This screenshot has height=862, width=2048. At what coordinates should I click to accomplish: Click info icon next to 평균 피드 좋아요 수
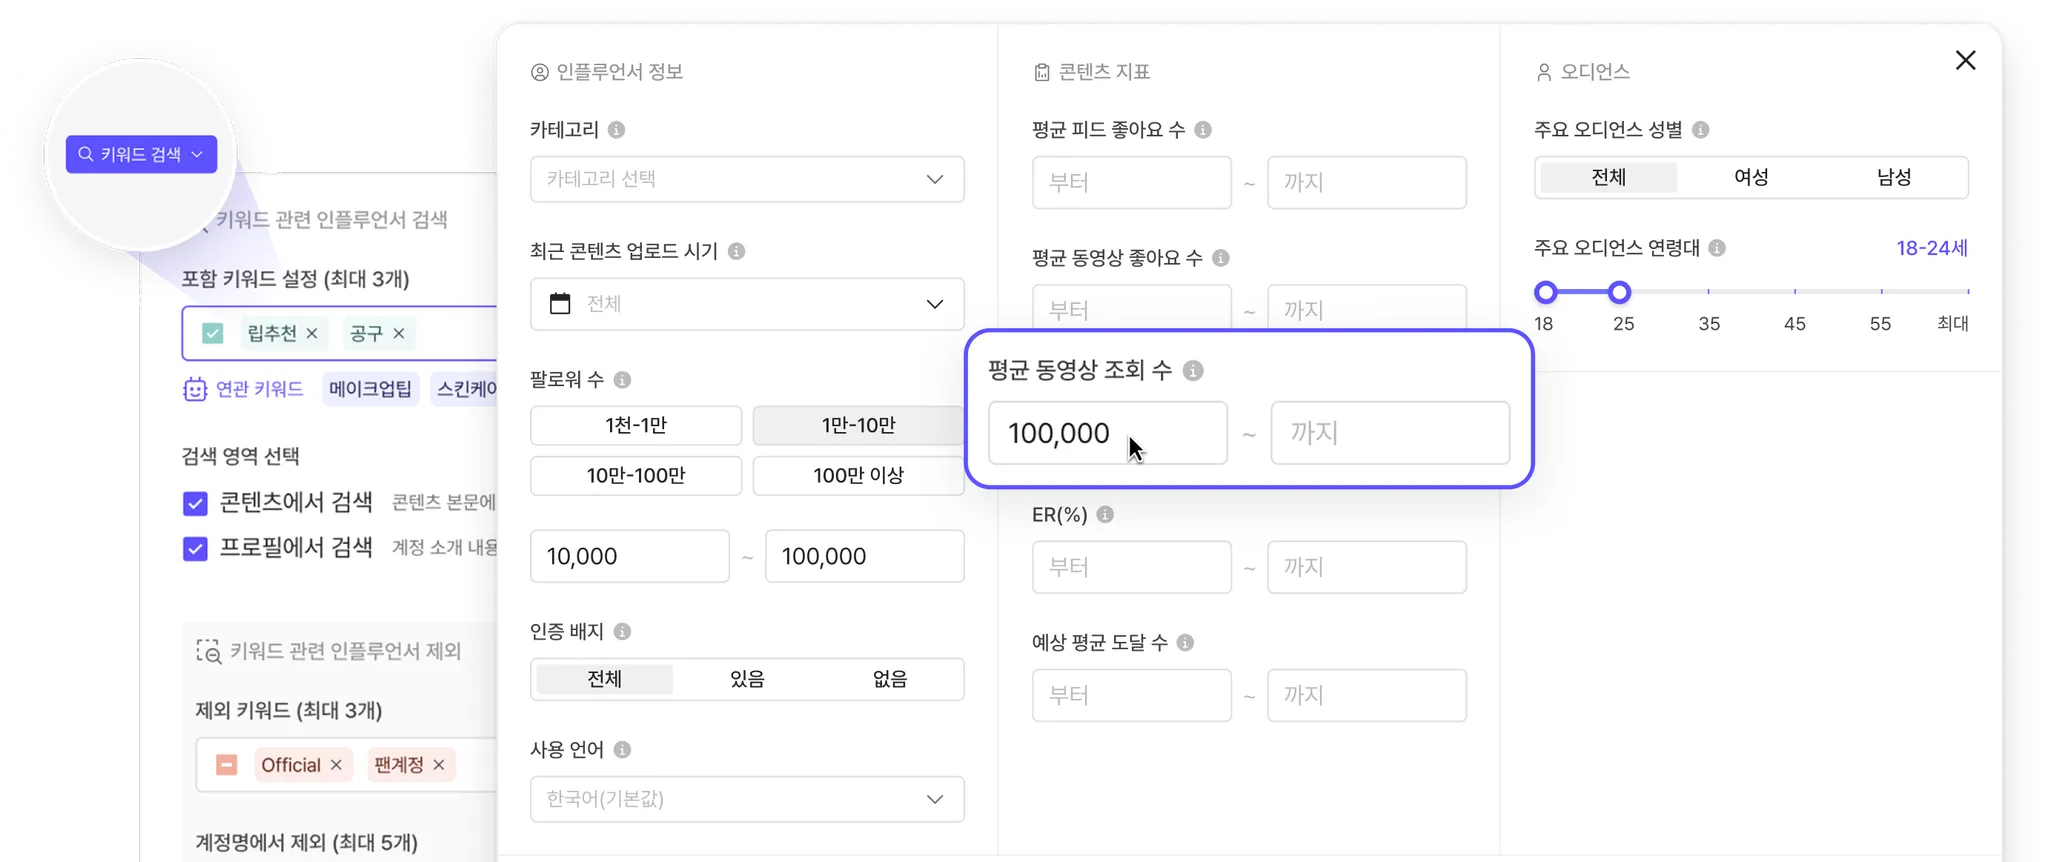click(1203, 130)
